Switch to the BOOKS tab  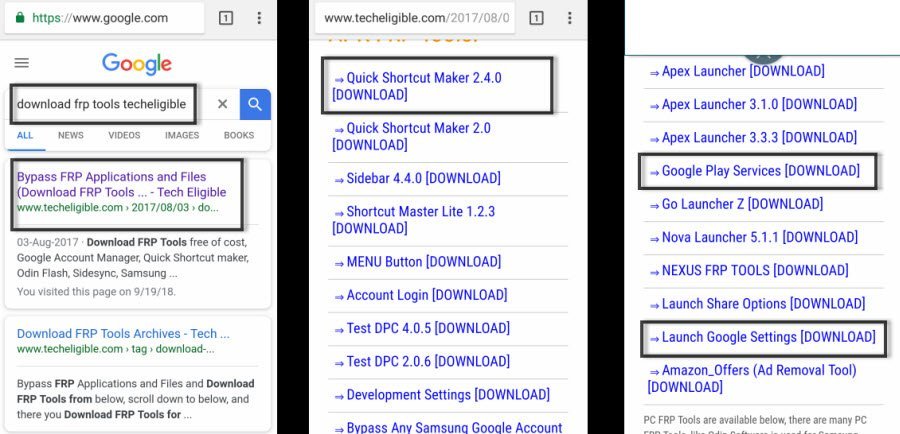239,135
